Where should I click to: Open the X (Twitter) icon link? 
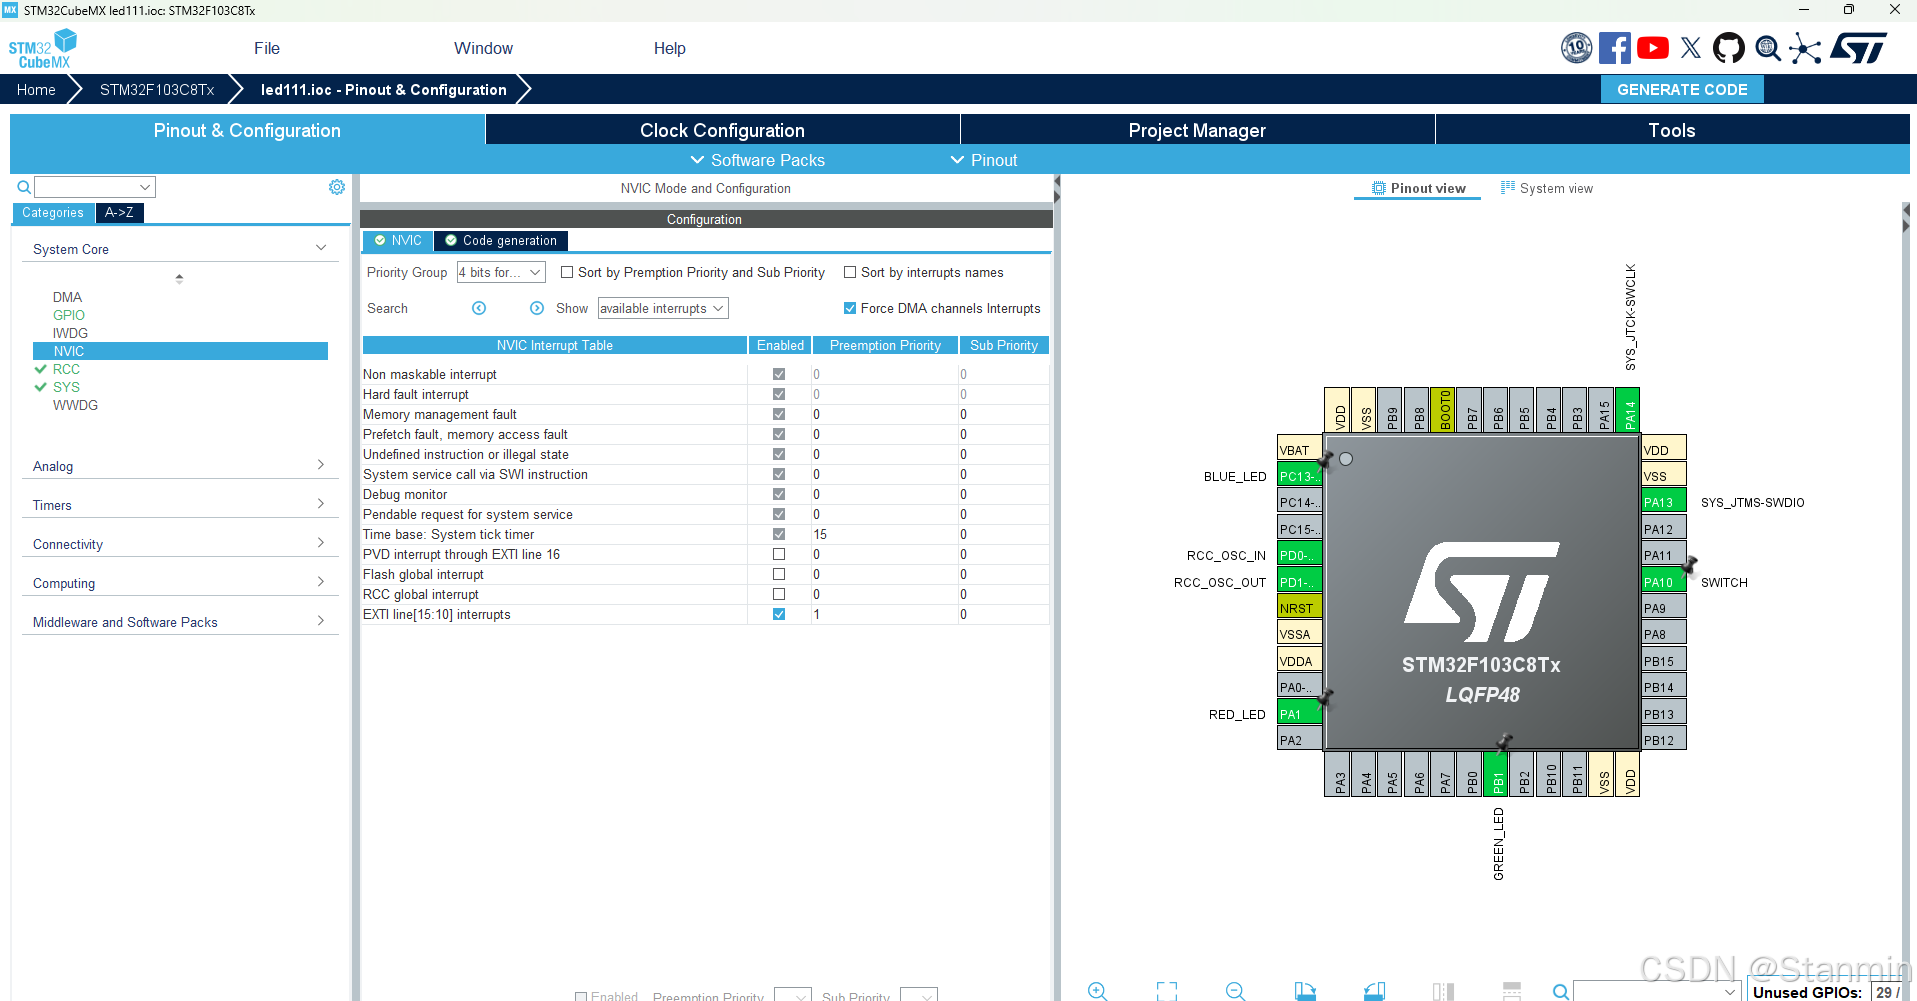[x=1691, y=48]
